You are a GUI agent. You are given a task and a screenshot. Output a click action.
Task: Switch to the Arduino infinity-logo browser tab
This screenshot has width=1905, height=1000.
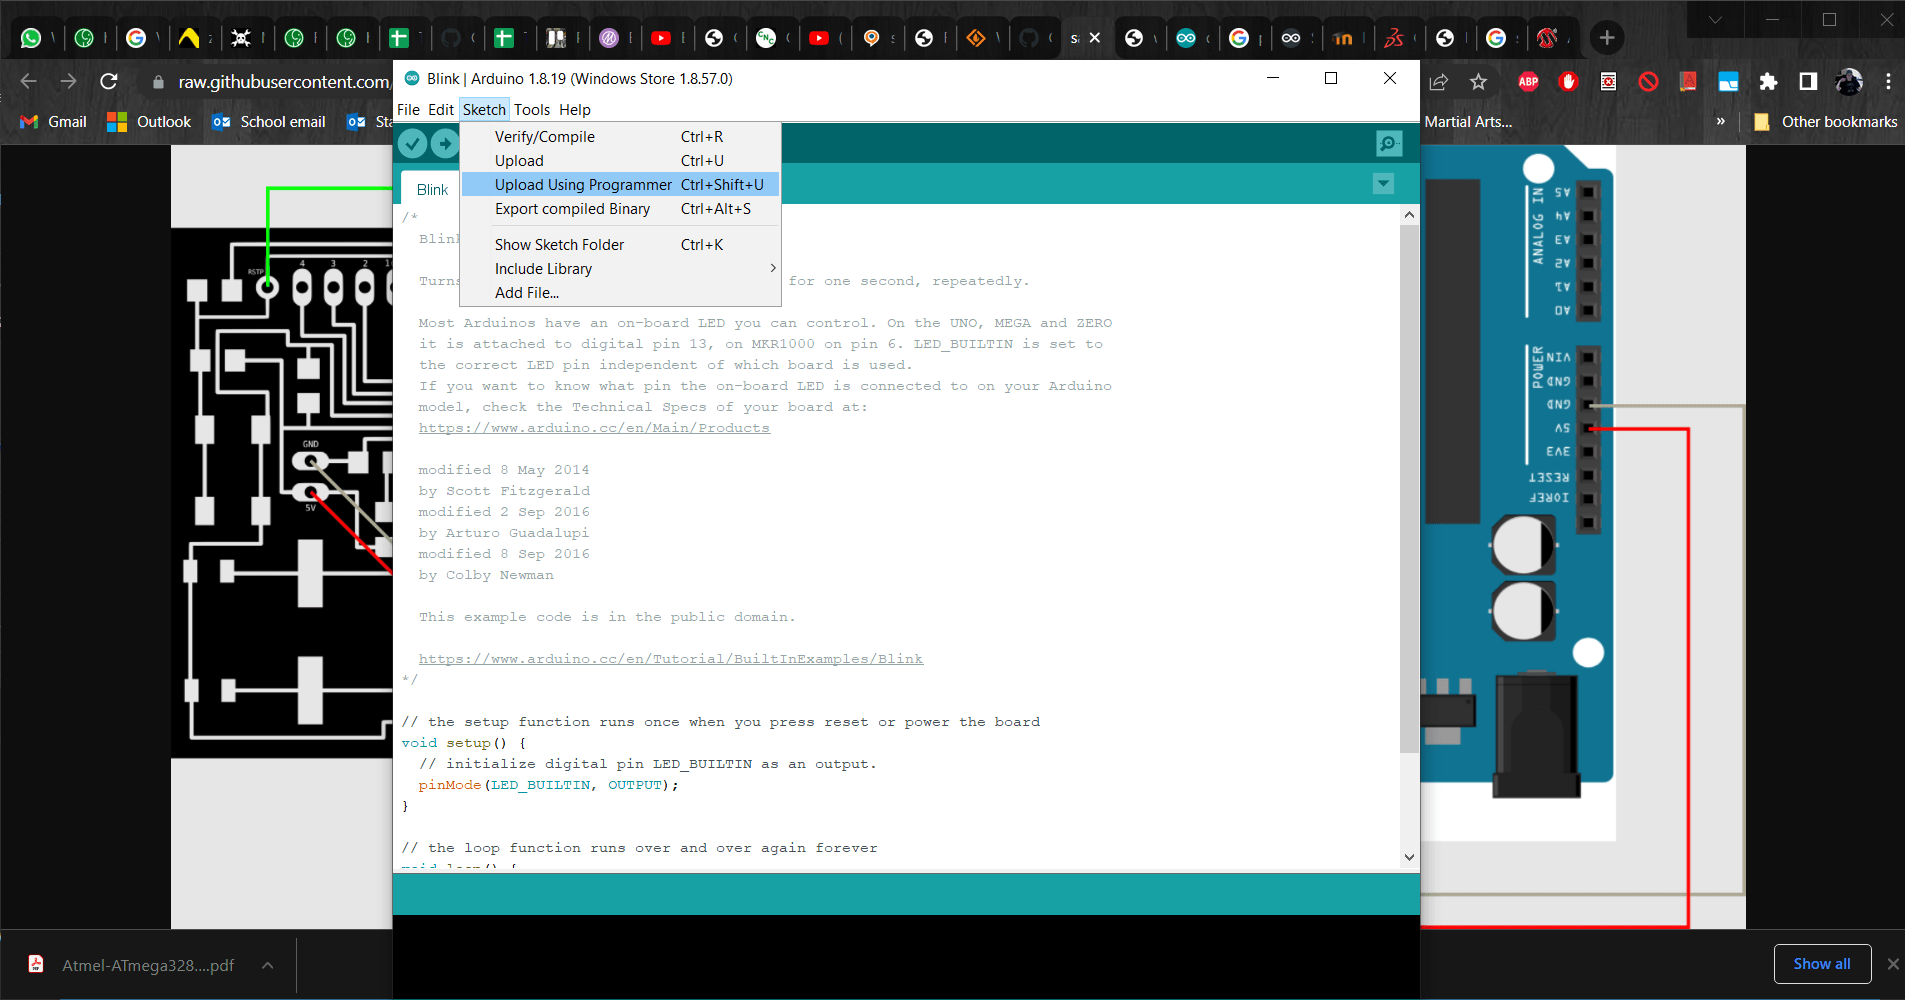pyautogui.click(x=1186, y=38)
